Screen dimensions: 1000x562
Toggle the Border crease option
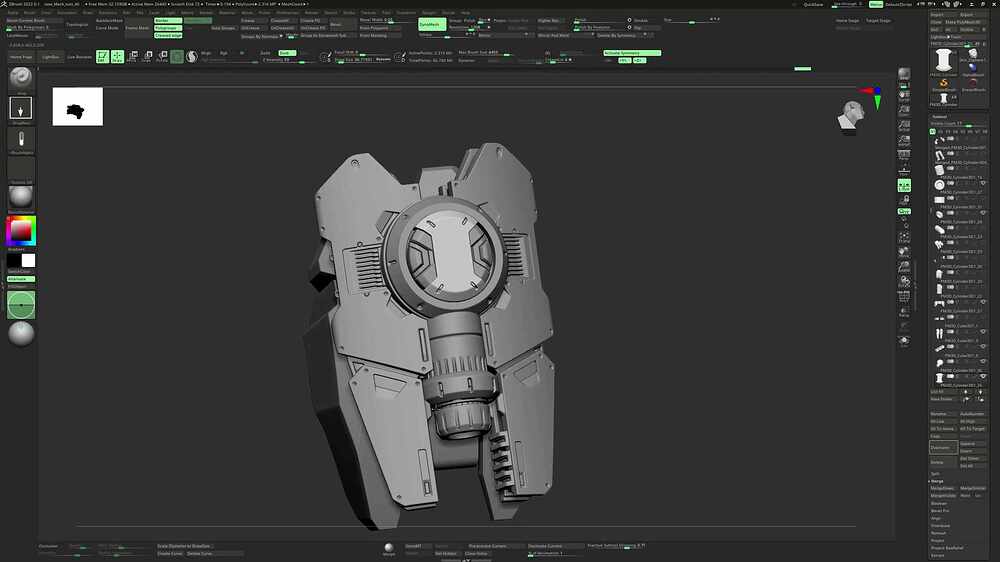168,20
